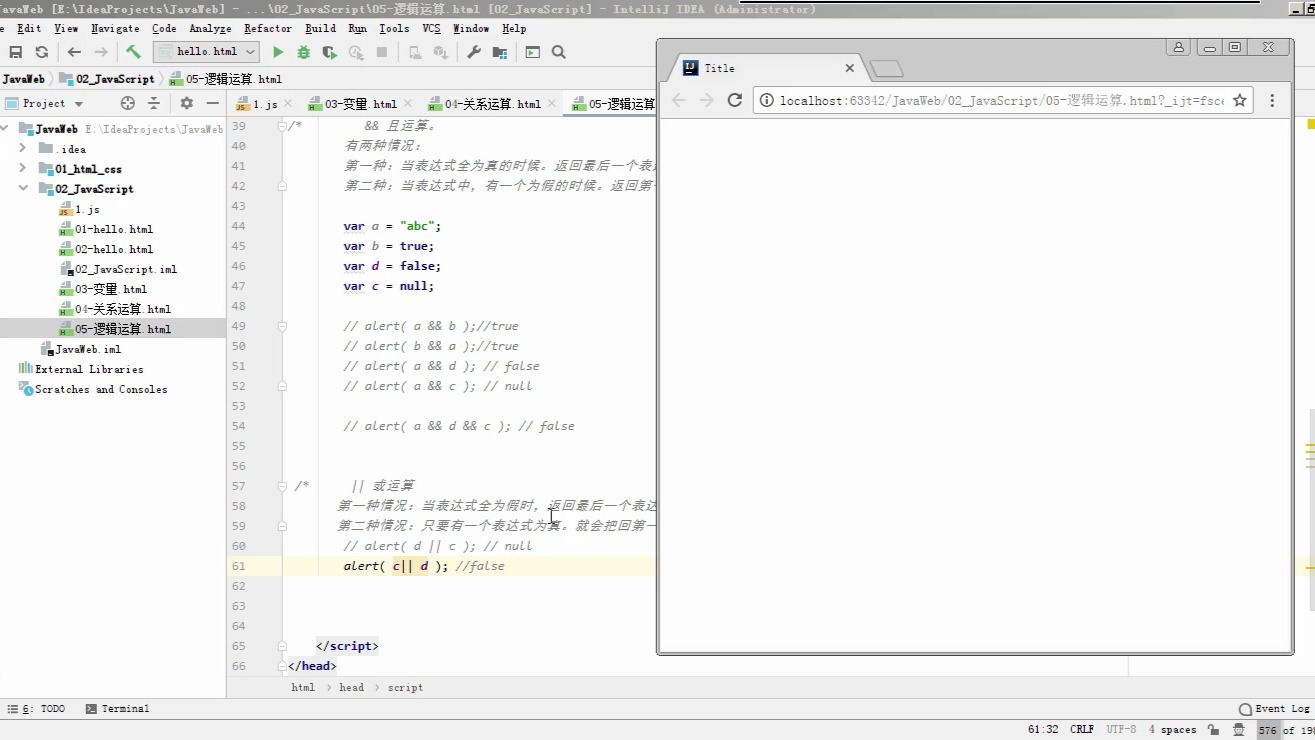
Task: Start debugging with the green bug icon
Action: pyautogui.click(x=304, y=52)
